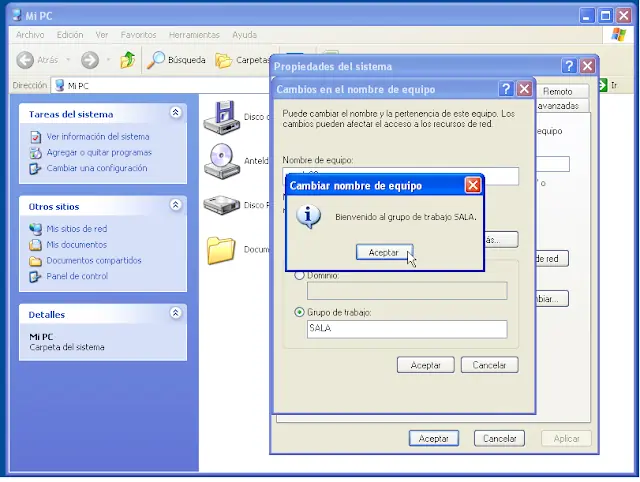
Task: Select the yellow documents folder icon
Action: (x=221, y=250)
